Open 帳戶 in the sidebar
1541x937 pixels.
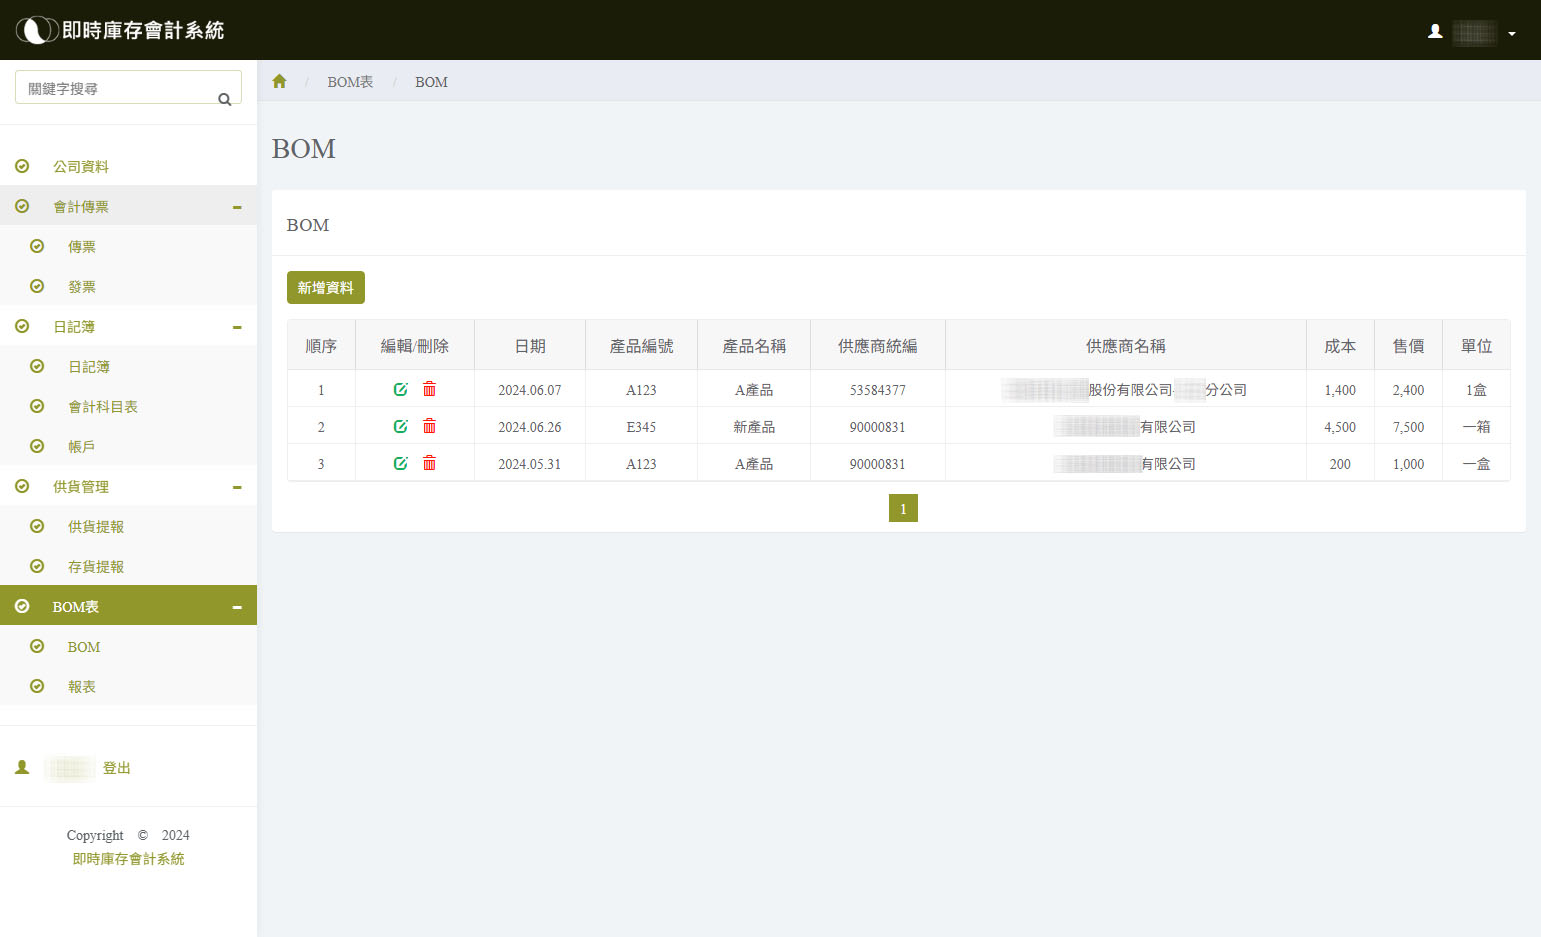(x=82, y=447)
